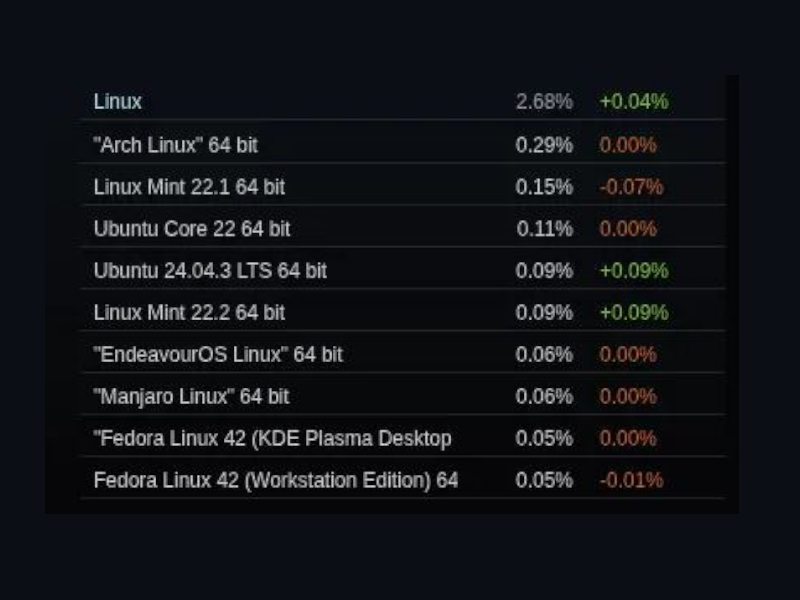The height and width of the screenshot is (600, 800).
Task: Click the 0.29% share for Arch Linux
Action: pyautogui.click(x=544, y=145)
